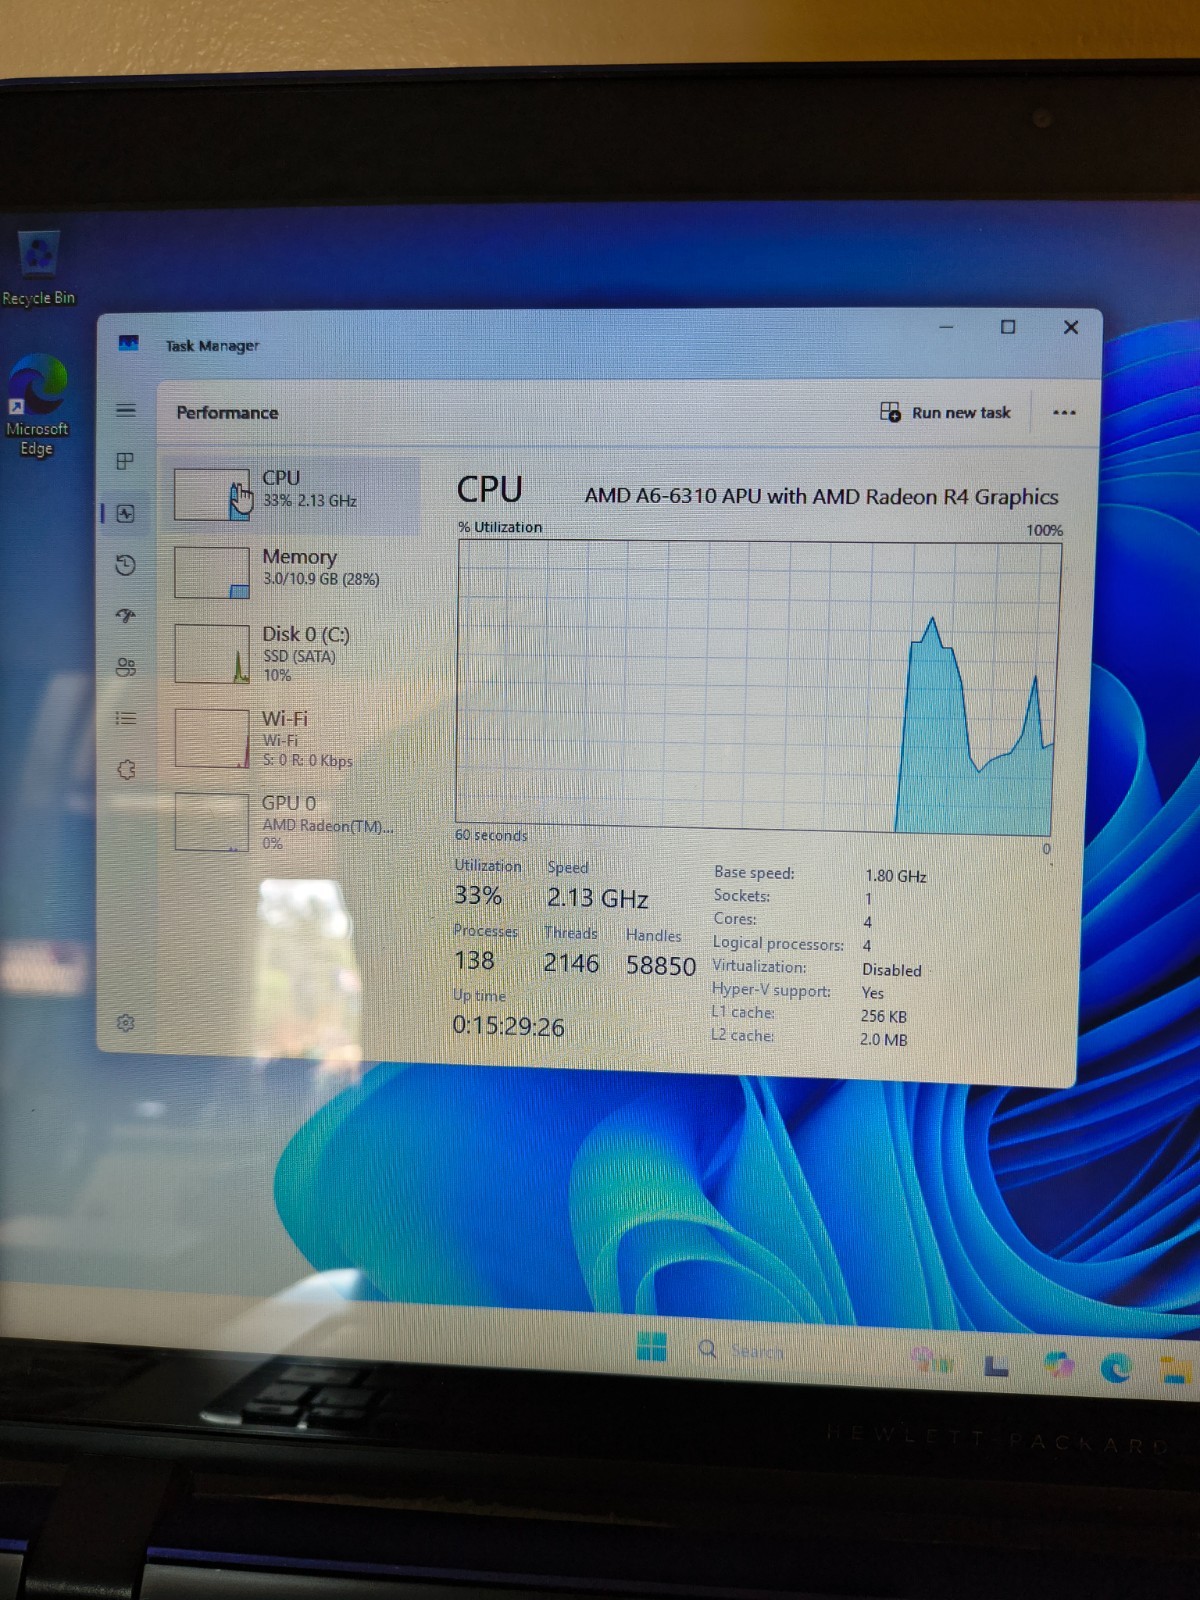This screenshot has height=1600, width=1200.
Task: Click the Hyper-V support Yes value
Action: [x=873, y=993]
